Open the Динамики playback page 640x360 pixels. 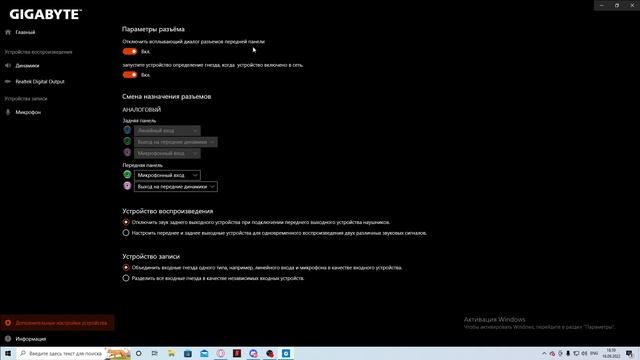(x=27, y=66)
